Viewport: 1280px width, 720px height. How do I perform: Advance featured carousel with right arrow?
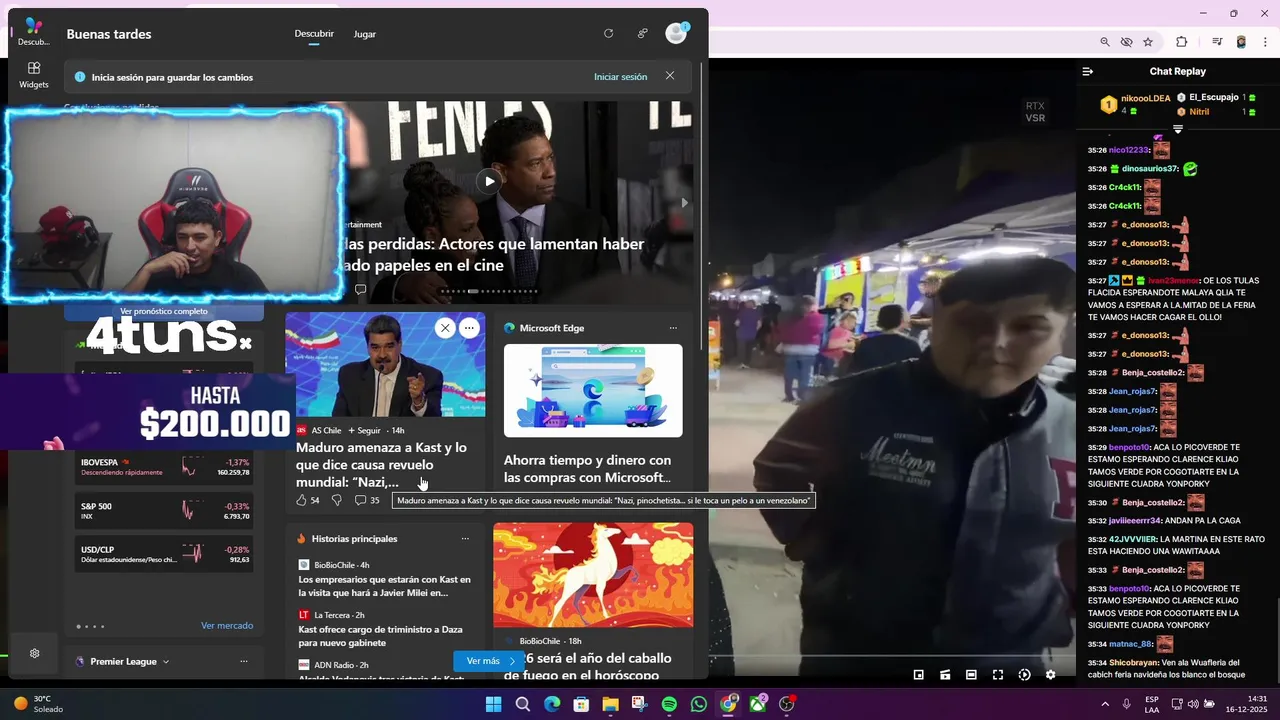[x=685, y=203]
